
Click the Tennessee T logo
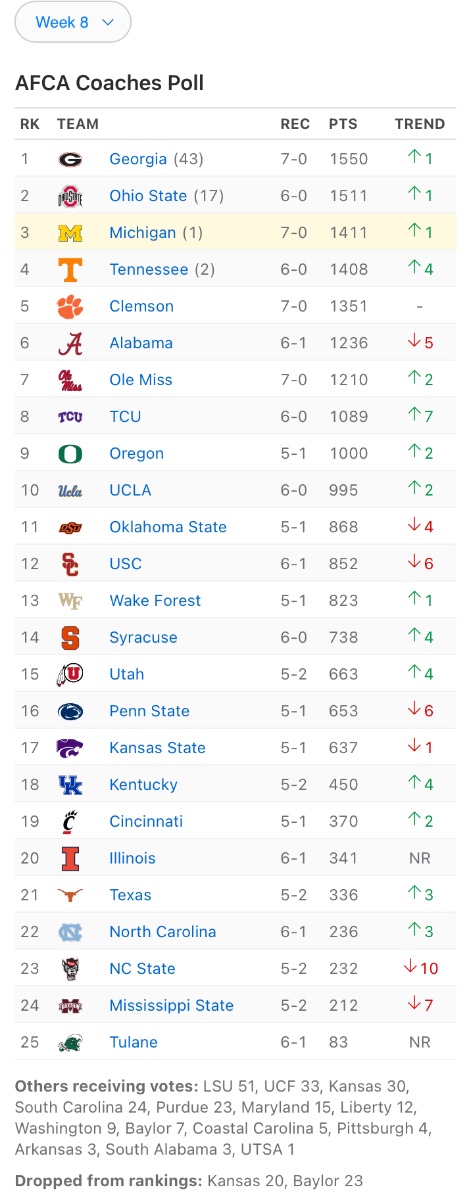click(70, 270)
